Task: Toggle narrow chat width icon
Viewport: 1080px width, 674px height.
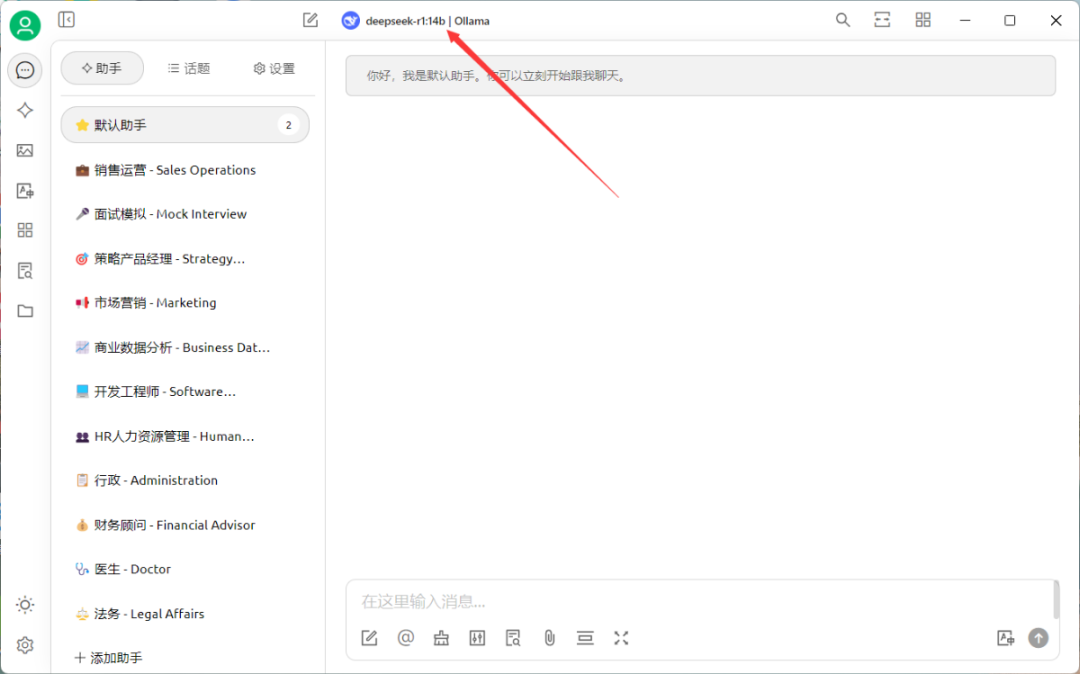Action: click(882, 20)
